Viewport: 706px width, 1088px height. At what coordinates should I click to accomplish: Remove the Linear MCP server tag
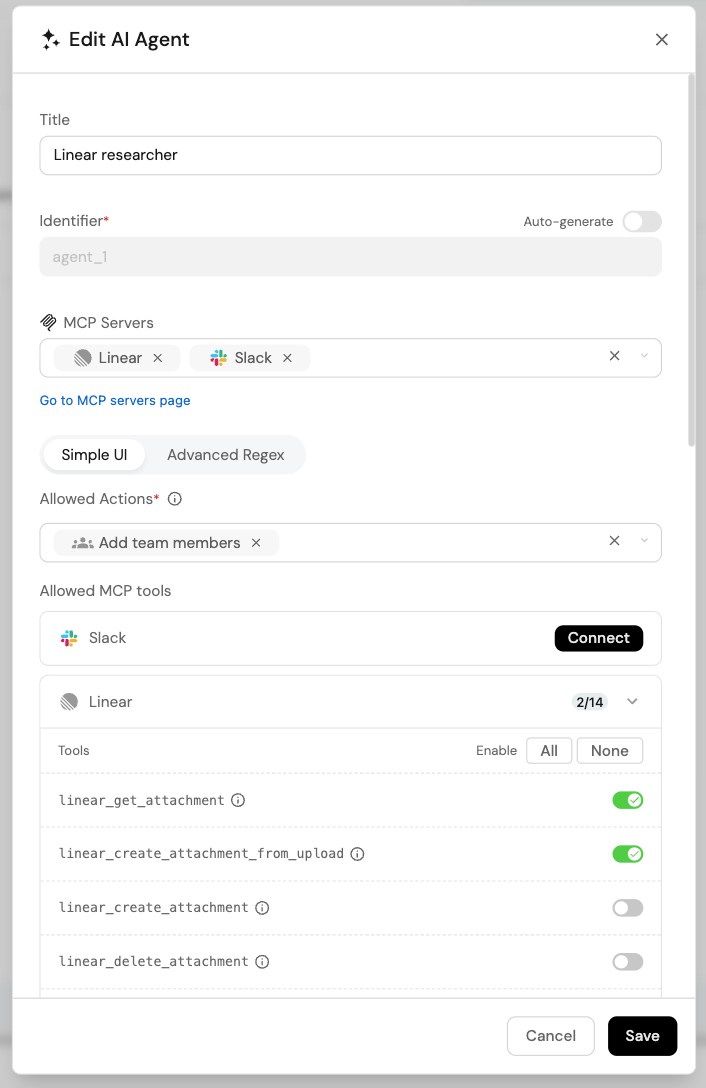(x=158, y=358)
